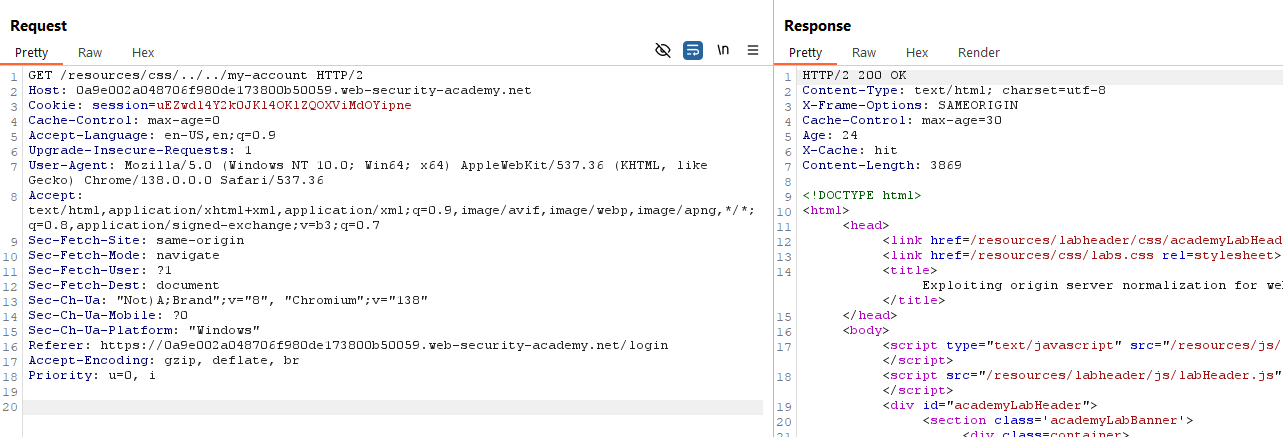The height and width of the screenshot is (437, 1283).
Task: Open the Request panel hamburger menu
Action: pyautogui.click(x=753, y=51)
